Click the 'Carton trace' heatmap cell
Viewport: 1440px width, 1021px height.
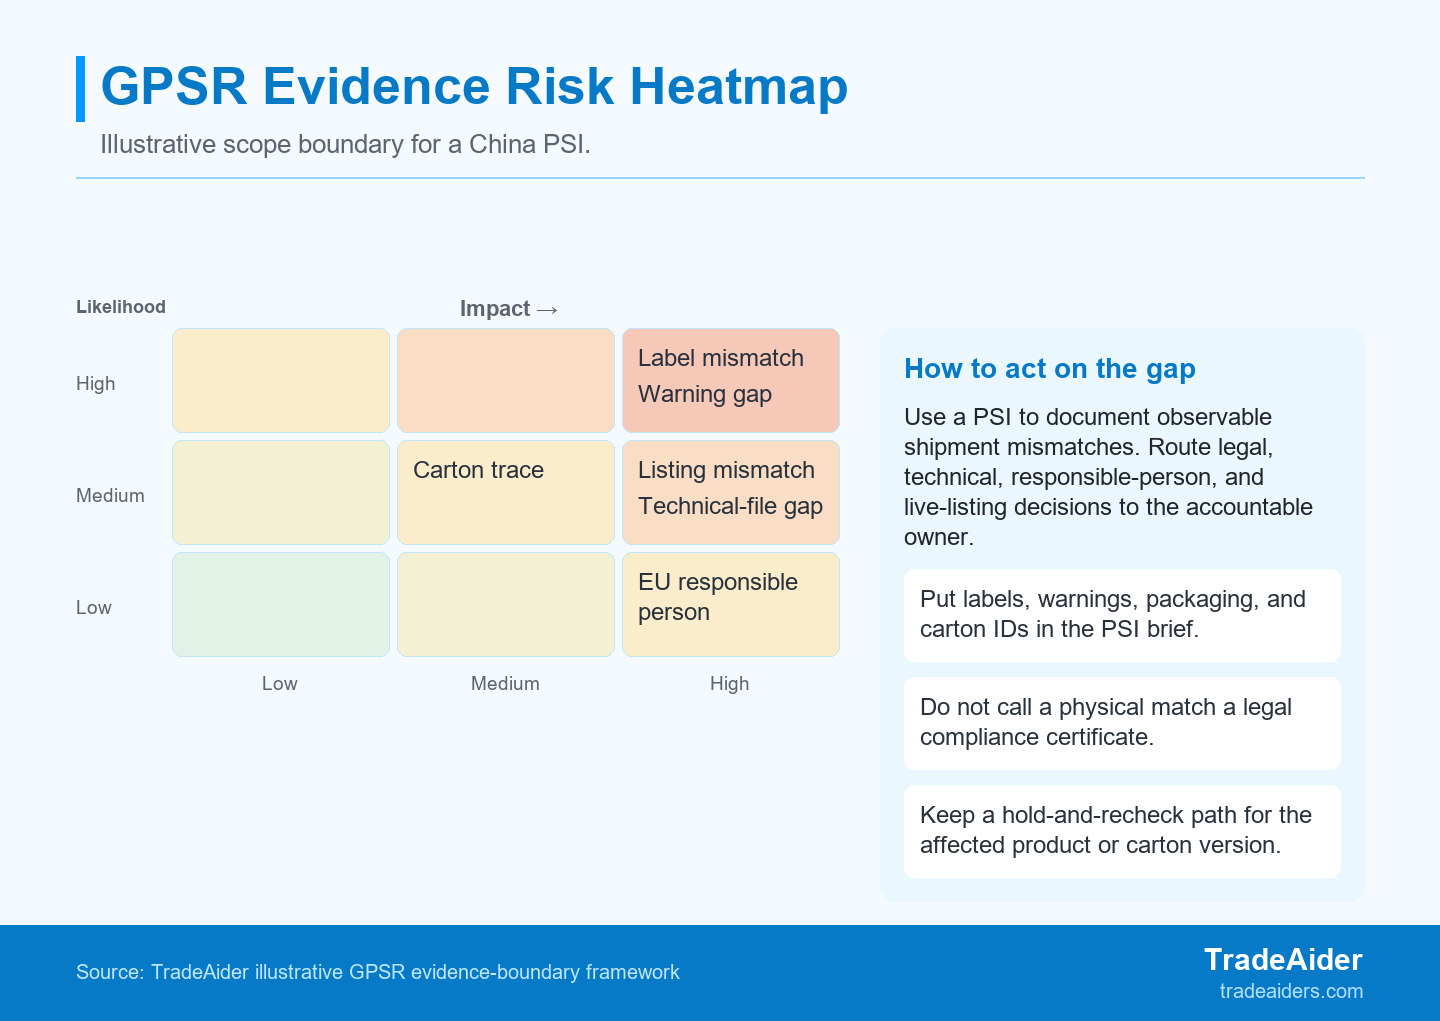[506, 492]
